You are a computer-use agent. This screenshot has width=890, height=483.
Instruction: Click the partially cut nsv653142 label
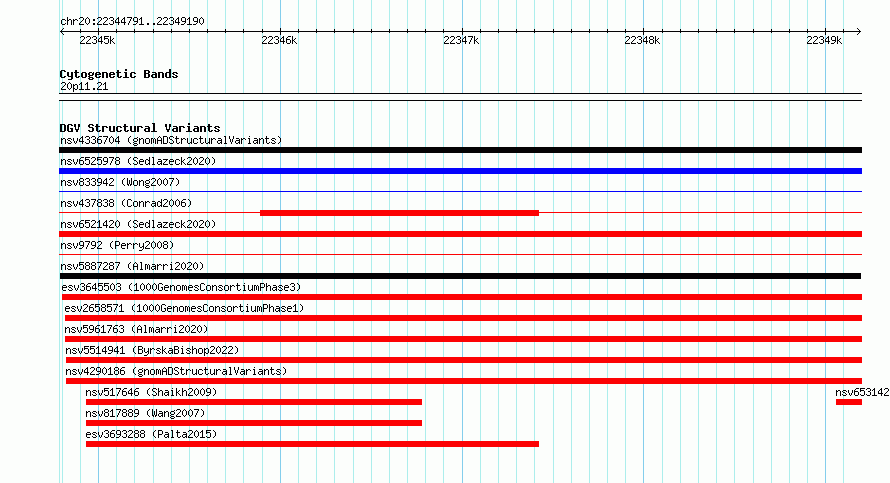tap(862, 392)
